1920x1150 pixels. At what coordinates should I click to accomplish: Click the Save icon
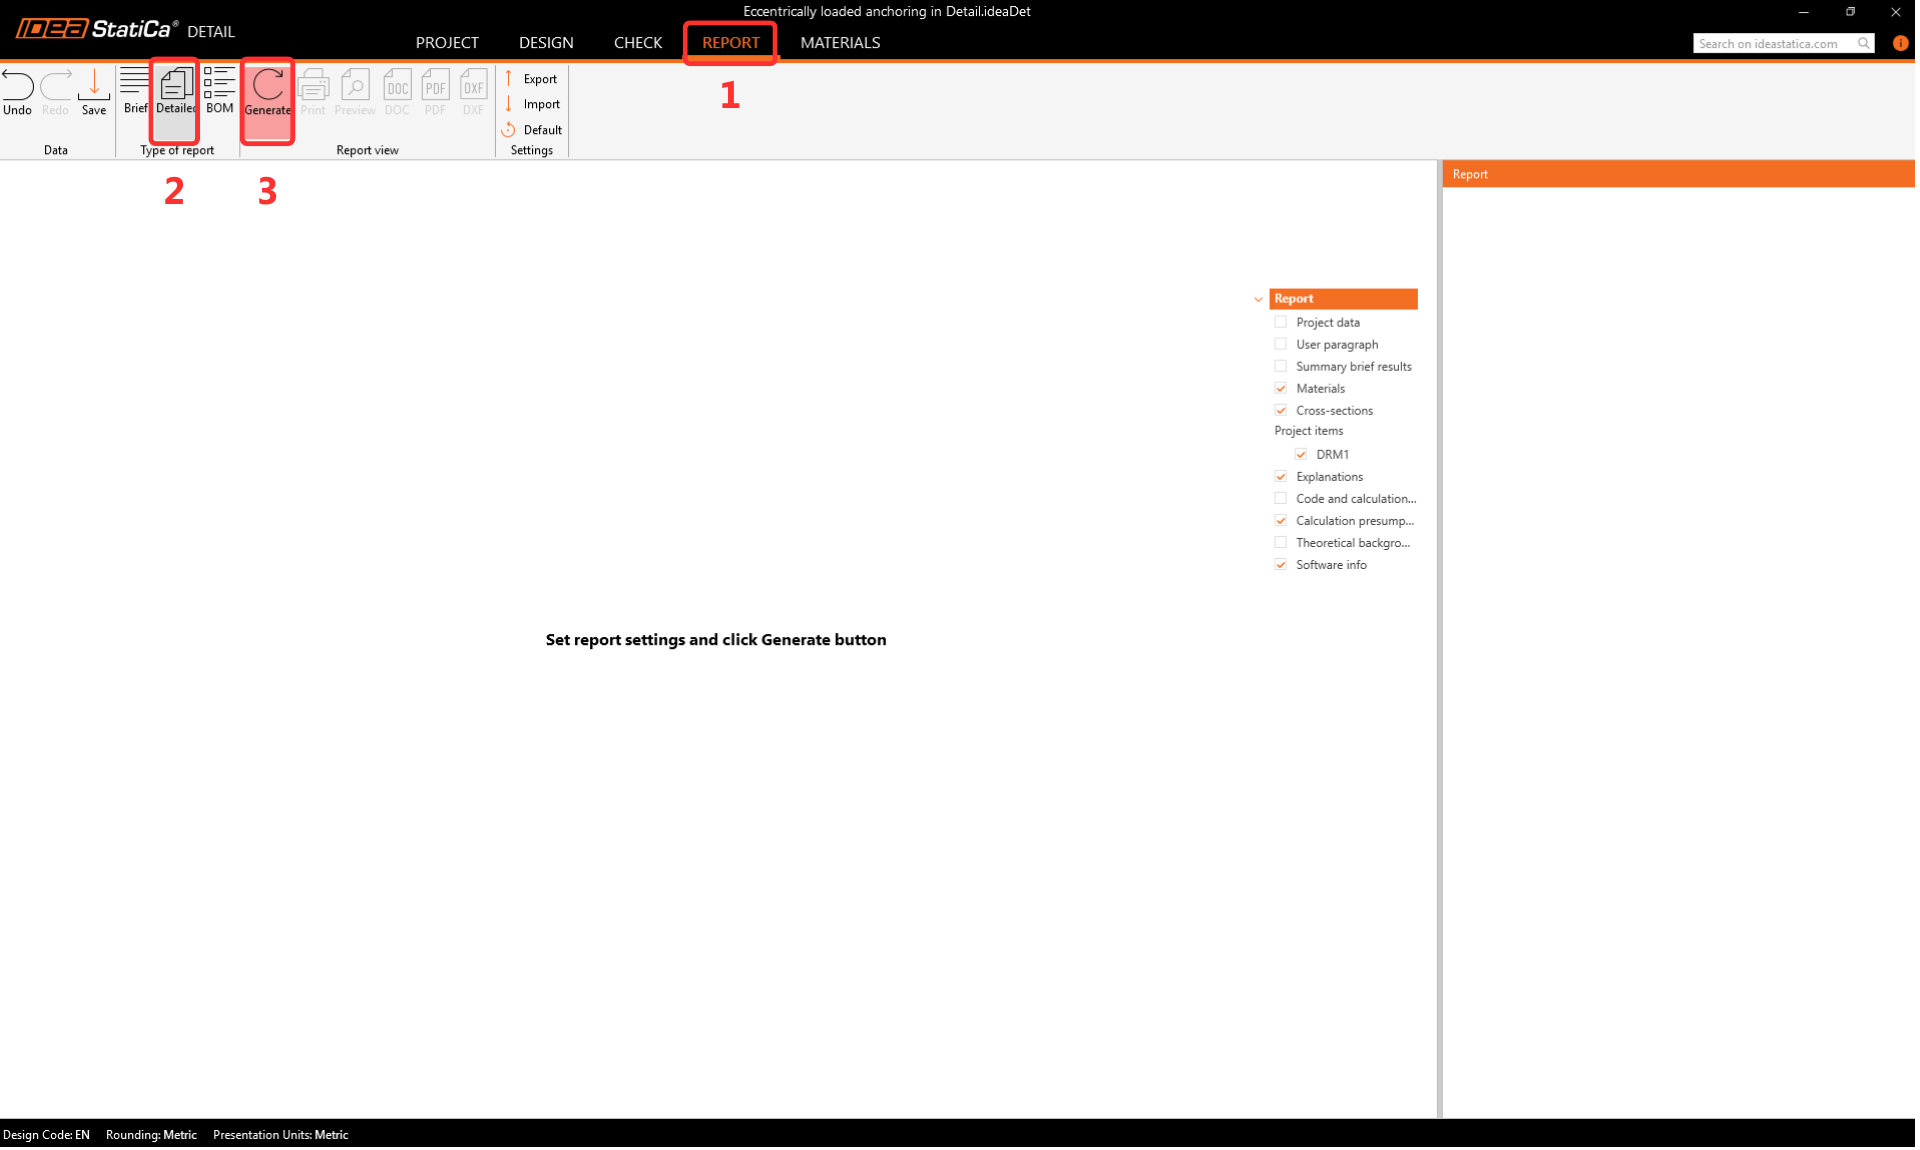click(94, 87)
